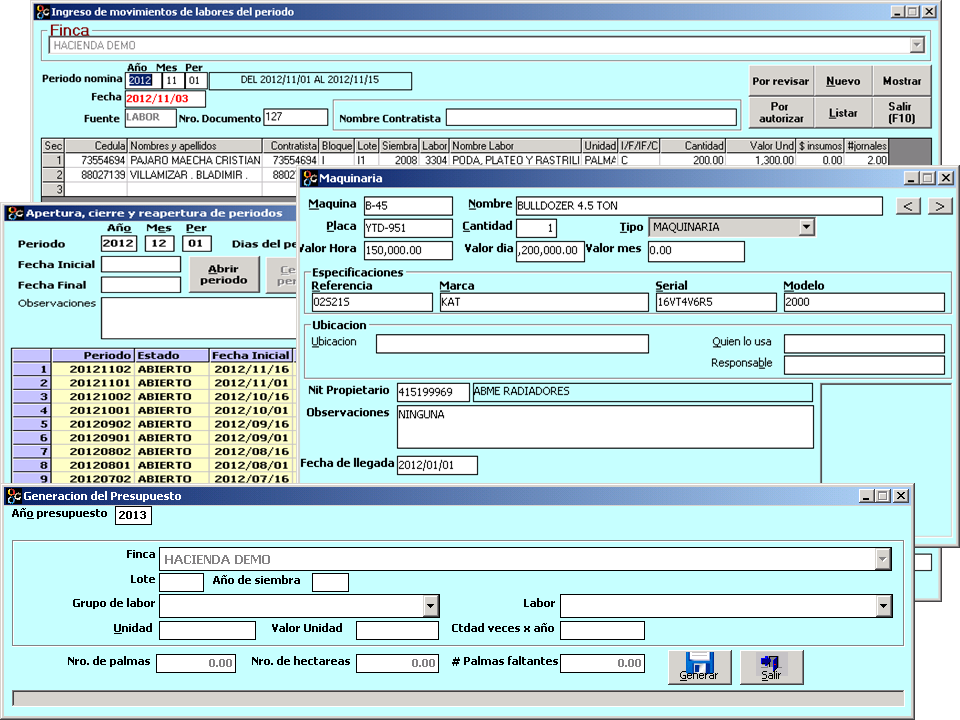Image resolution: width=960 pixels, height=720 pixels.
Task: Click the Estado column header in periods grid
Action: (x=172, y=356)
